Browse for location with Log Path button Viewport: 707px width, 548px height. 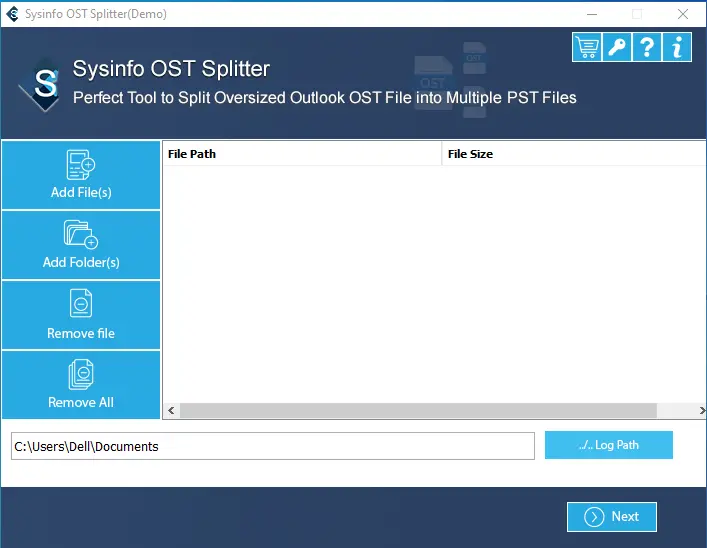point(609,445)
